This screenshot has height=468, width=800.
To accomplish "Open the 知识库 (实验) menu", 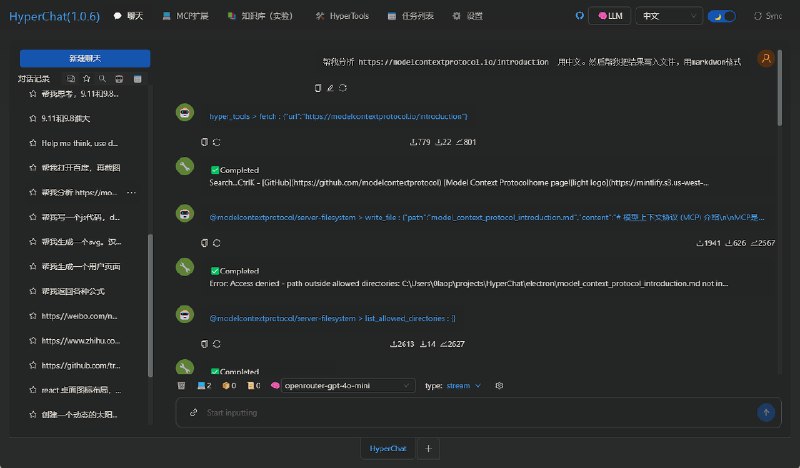I will pyautogui.click(x=260, y=16).
